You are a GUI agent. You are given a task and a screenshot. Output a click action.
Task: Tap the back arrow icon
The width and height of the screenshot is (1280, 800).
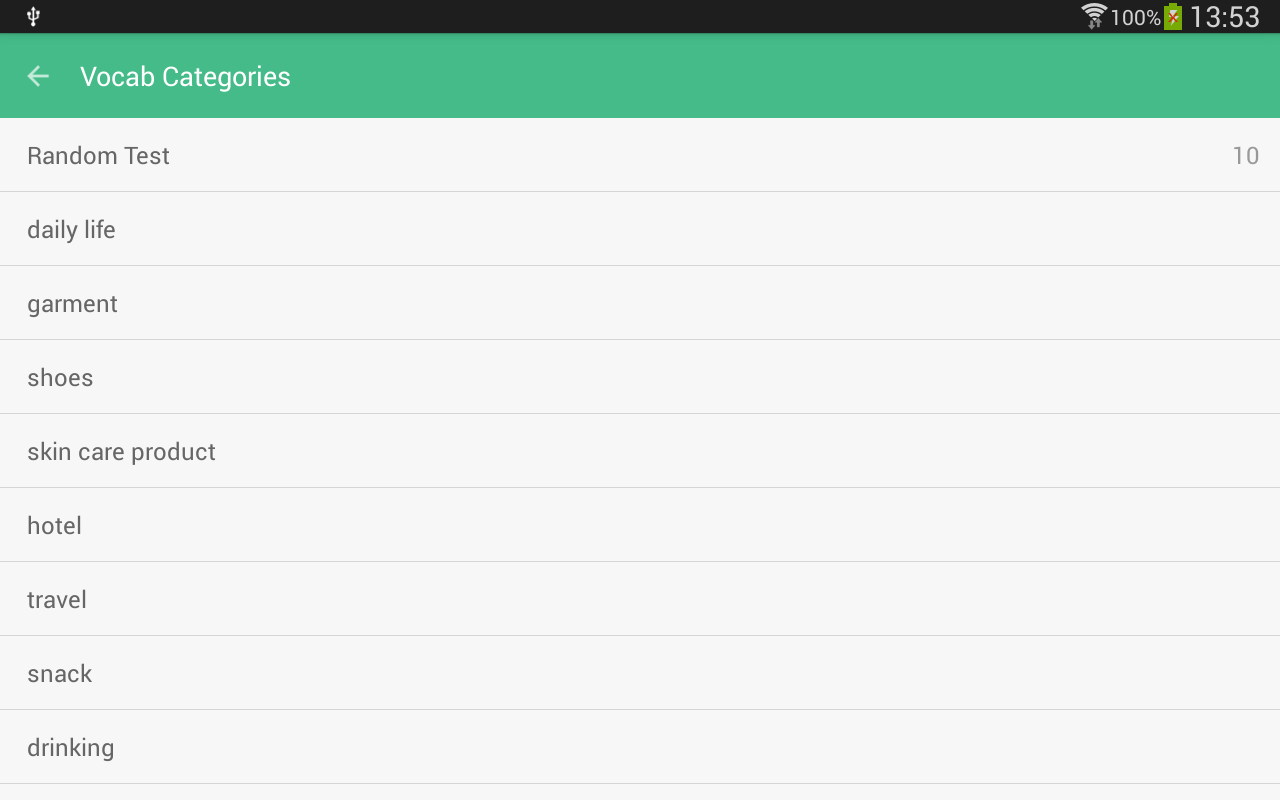[x=38, y=76]
